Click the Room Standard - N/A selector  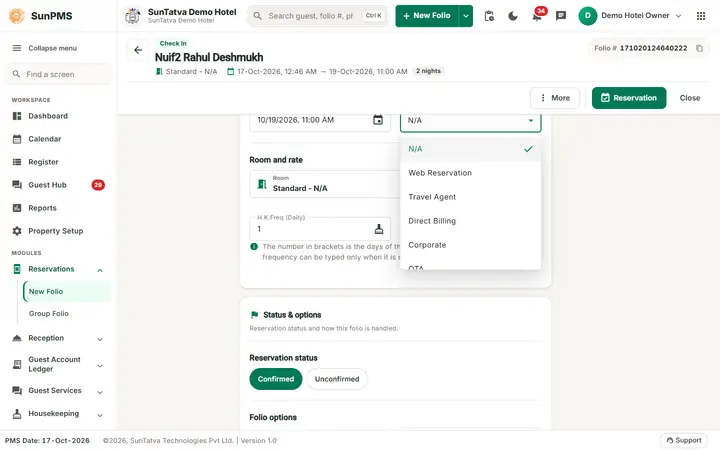(325, 184)
